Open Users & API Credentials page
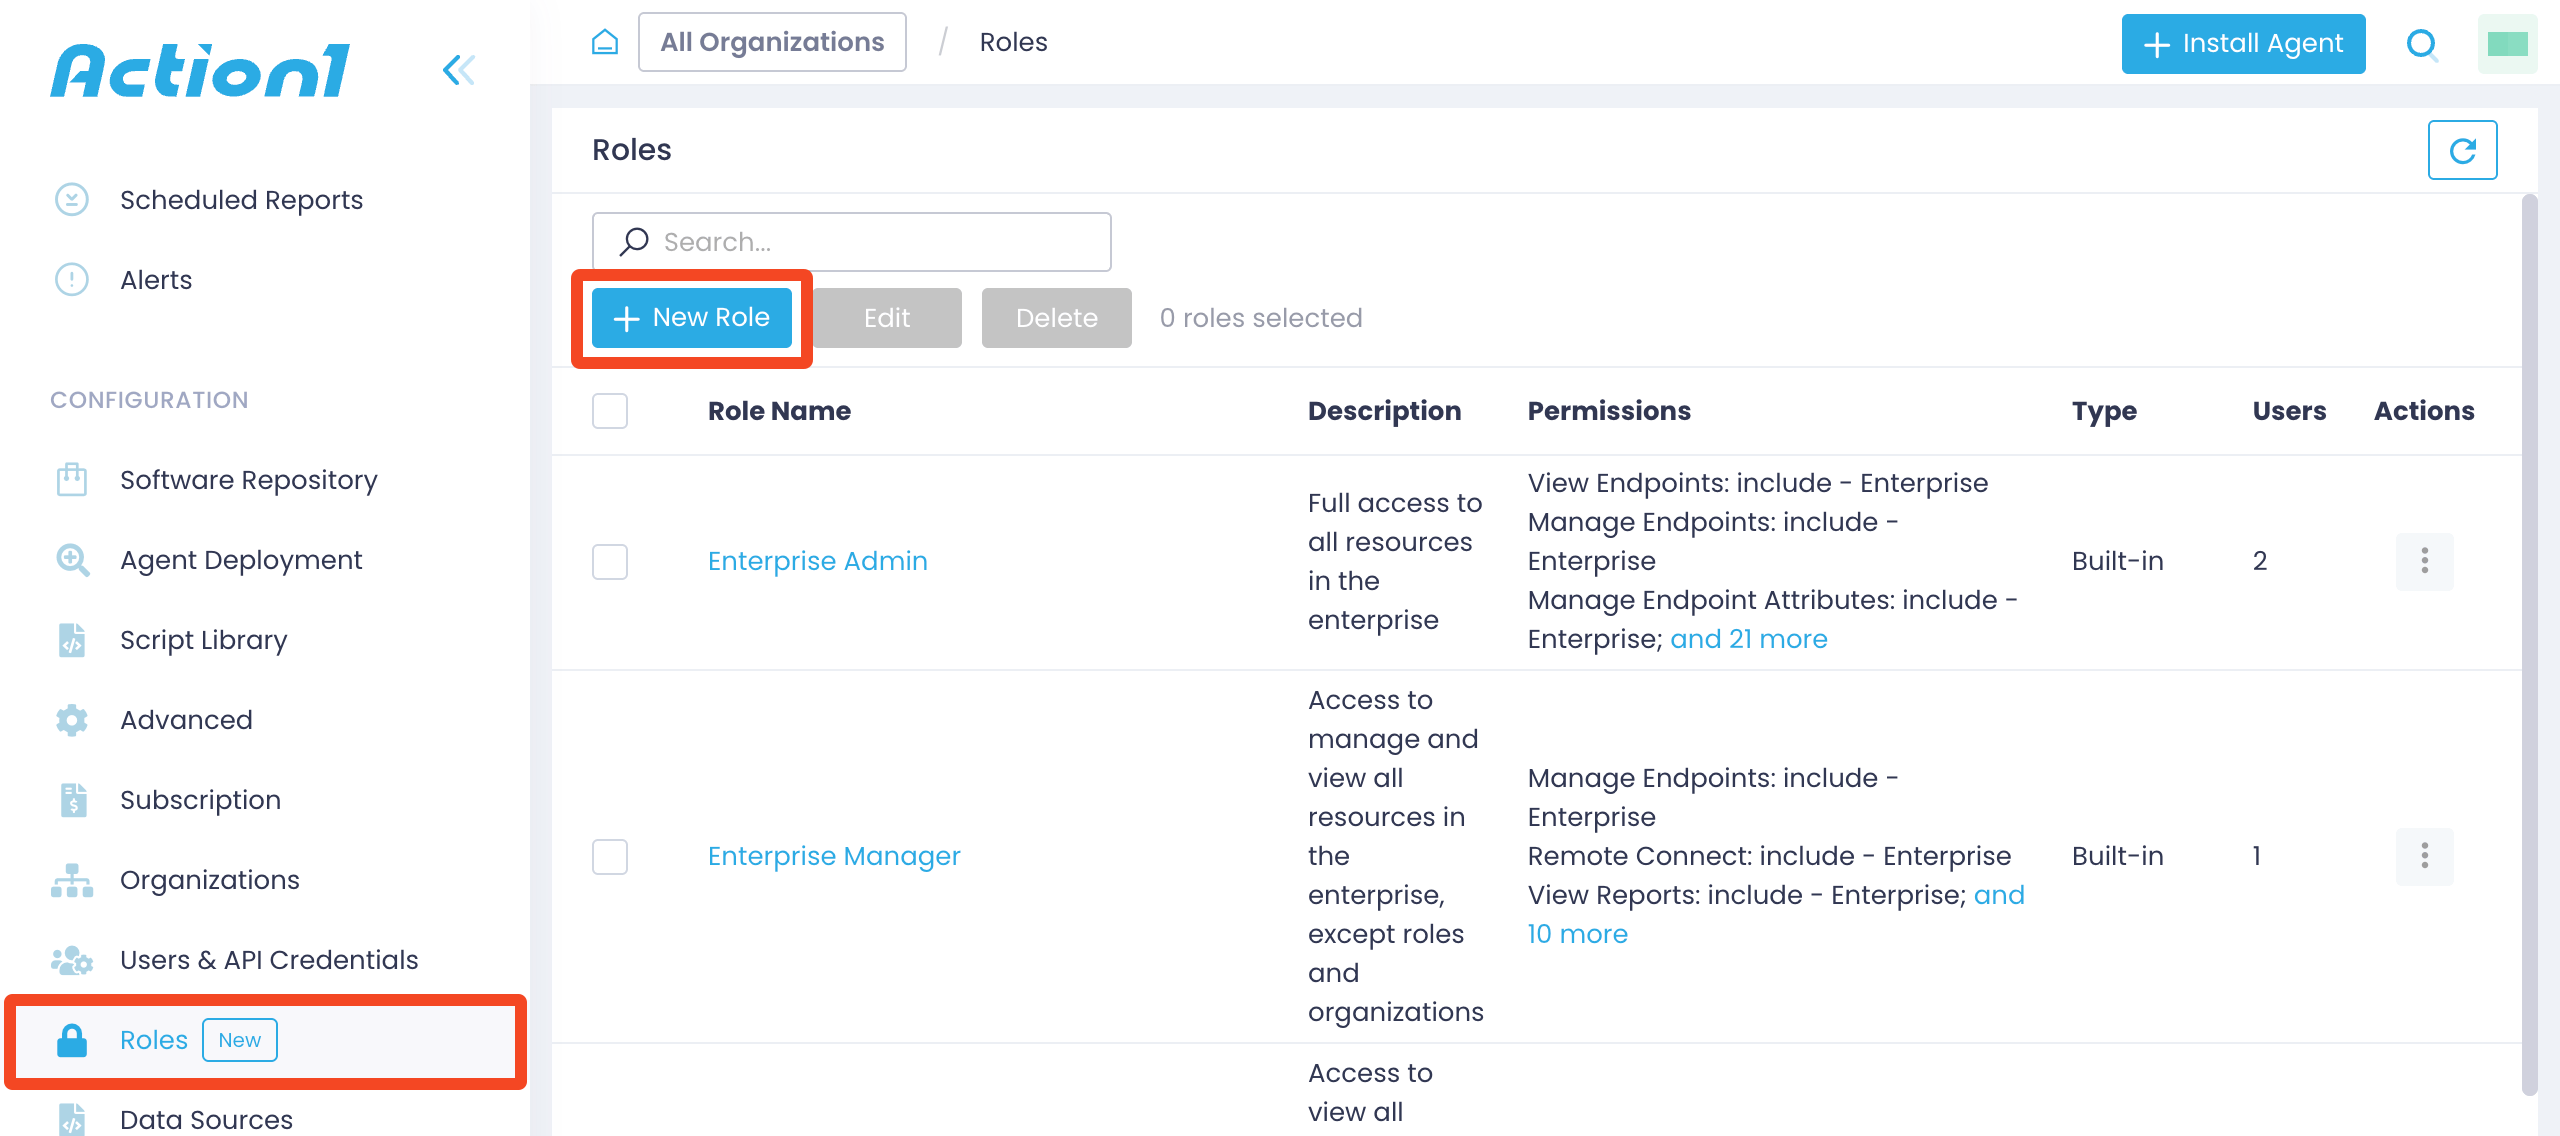 click(x=269, y=960)
